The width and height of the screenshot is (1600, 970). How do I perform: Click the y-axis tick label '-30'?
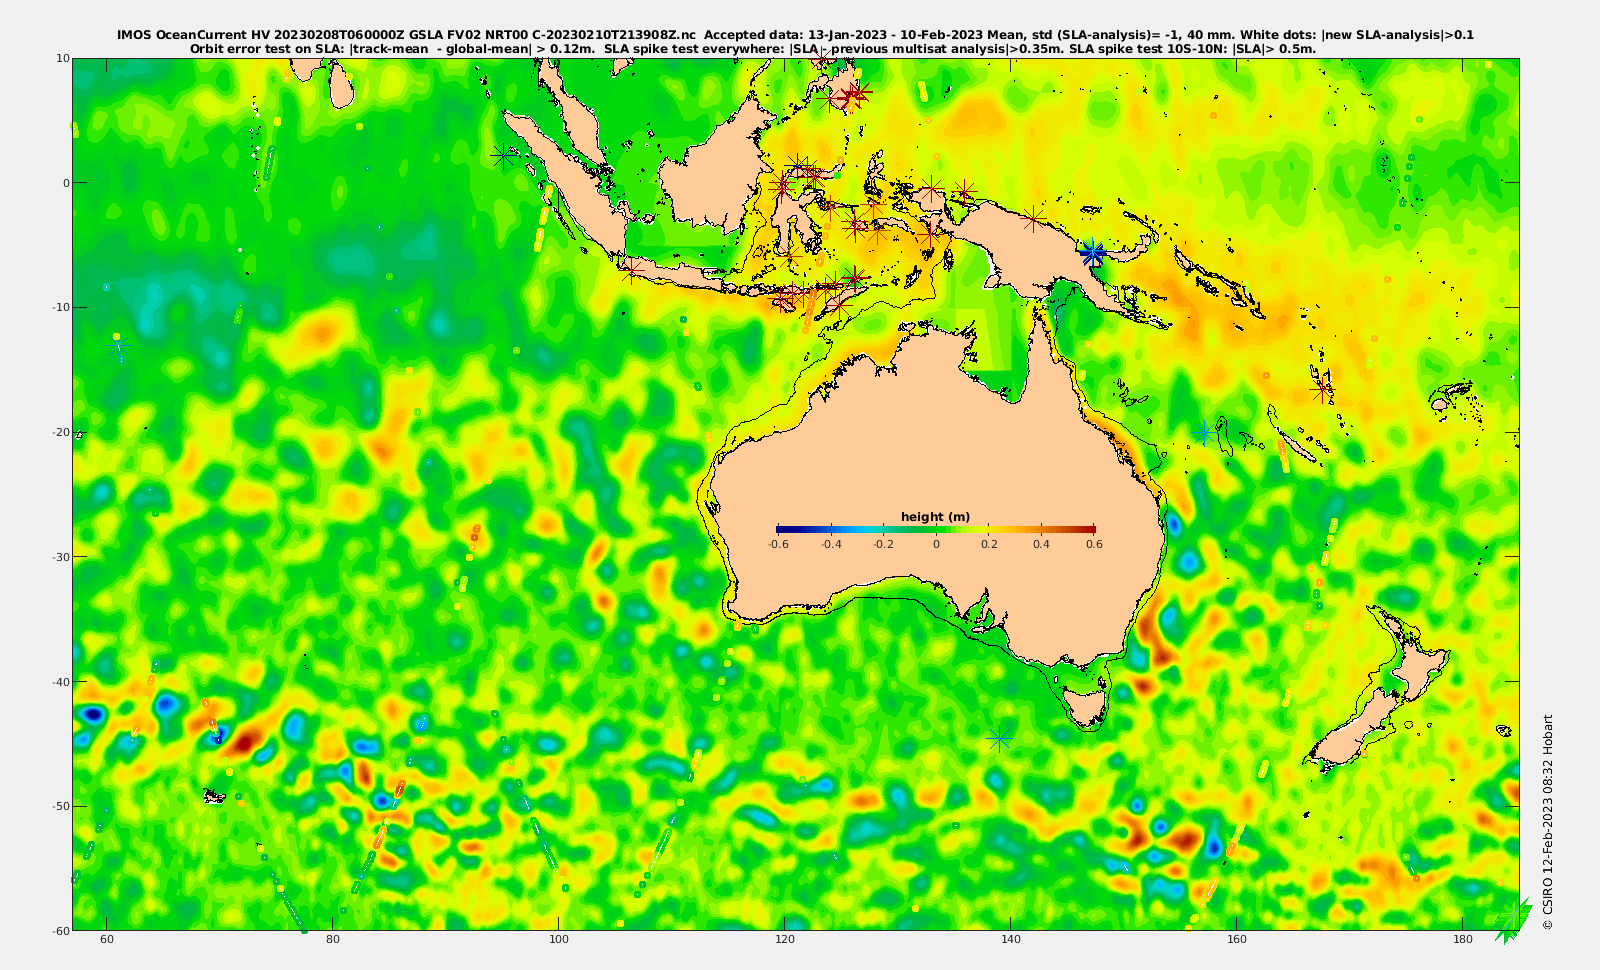coord(61,557)
